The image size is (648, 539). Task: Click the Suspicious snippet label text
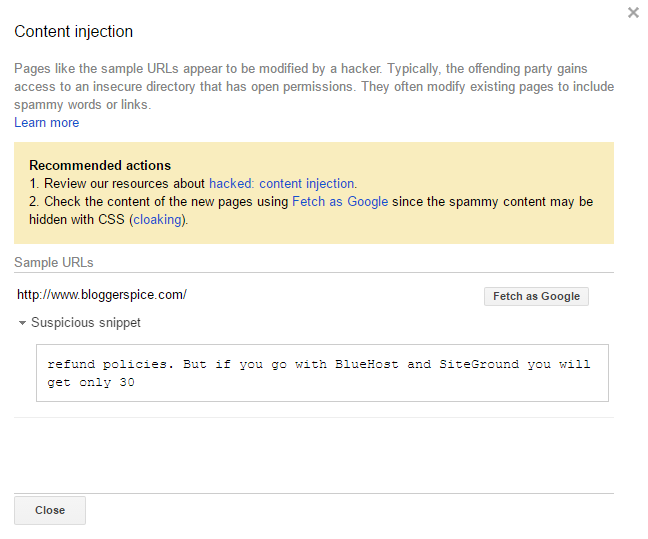pyautogui.click(x=86, y=323)
